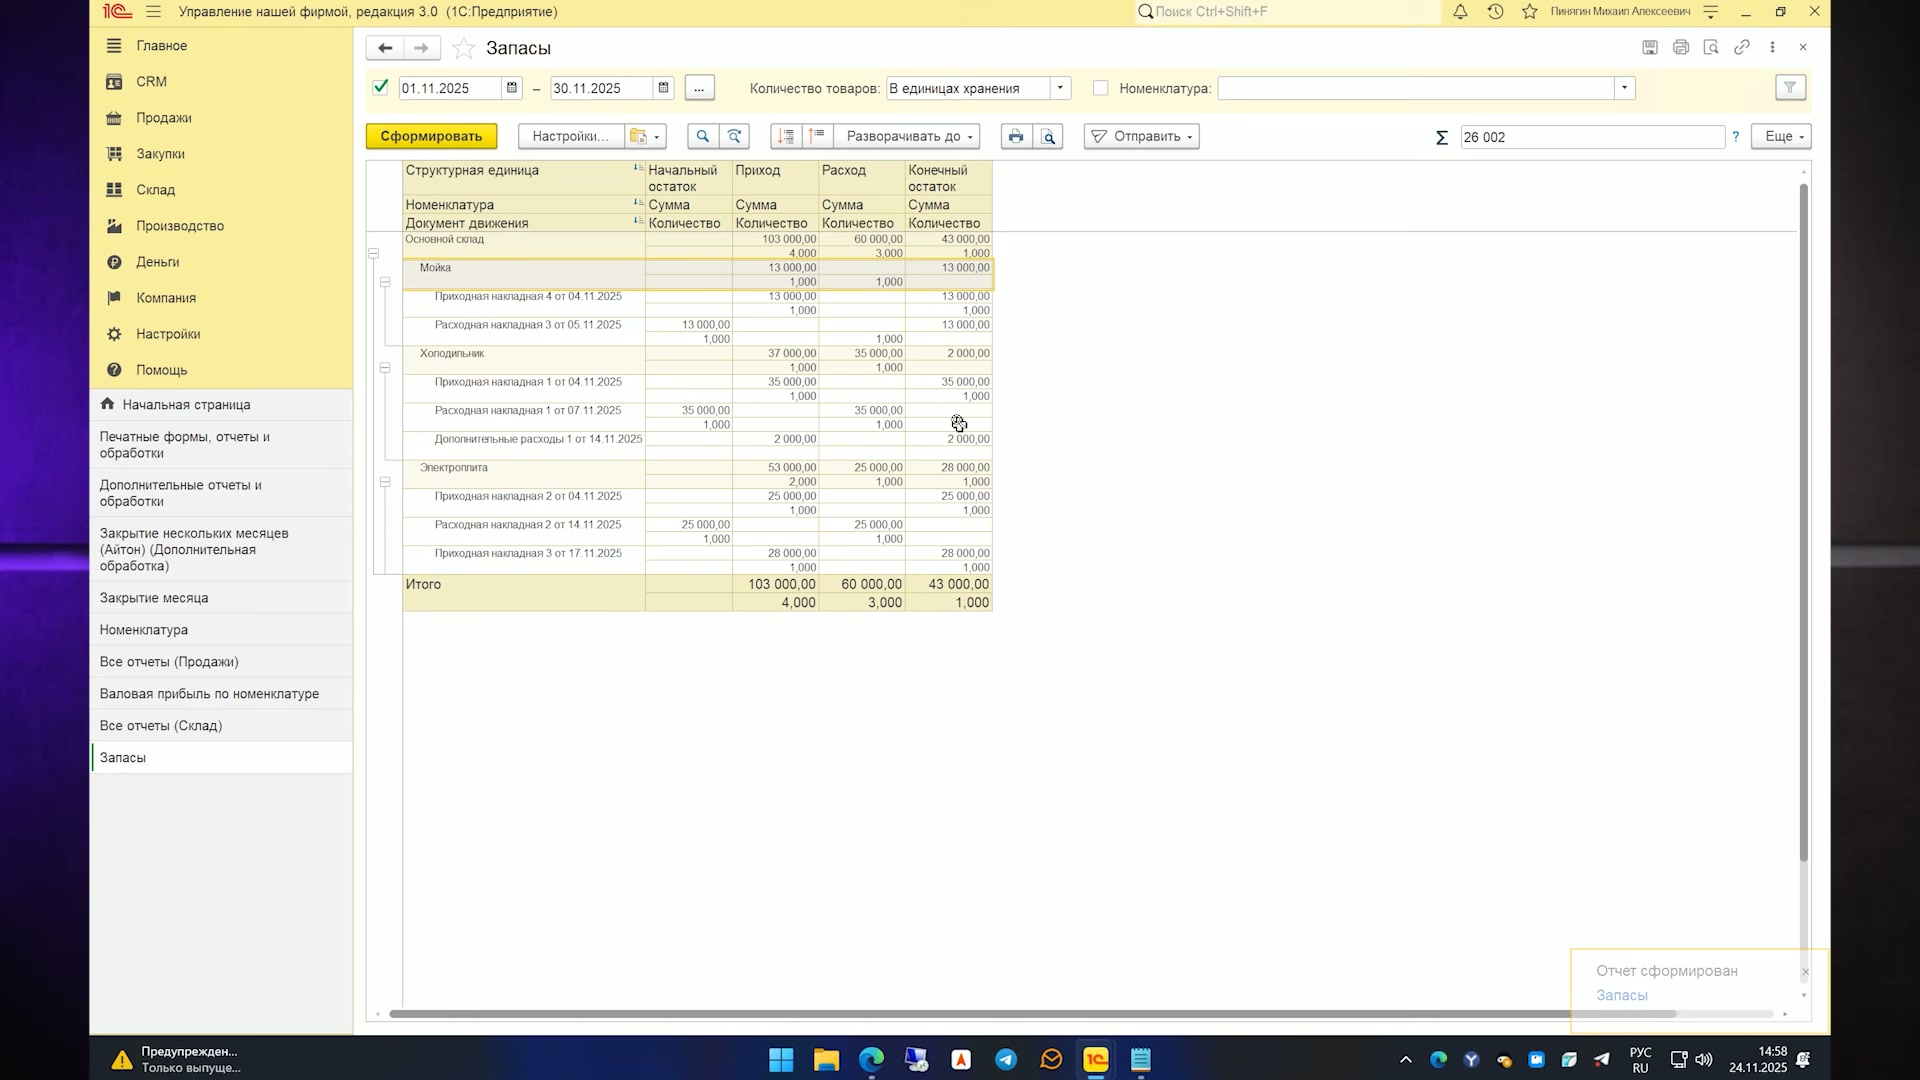Screen dimensions: 1920x1080
Task: Open notifications bell icon
Action: coord(1460,12)
